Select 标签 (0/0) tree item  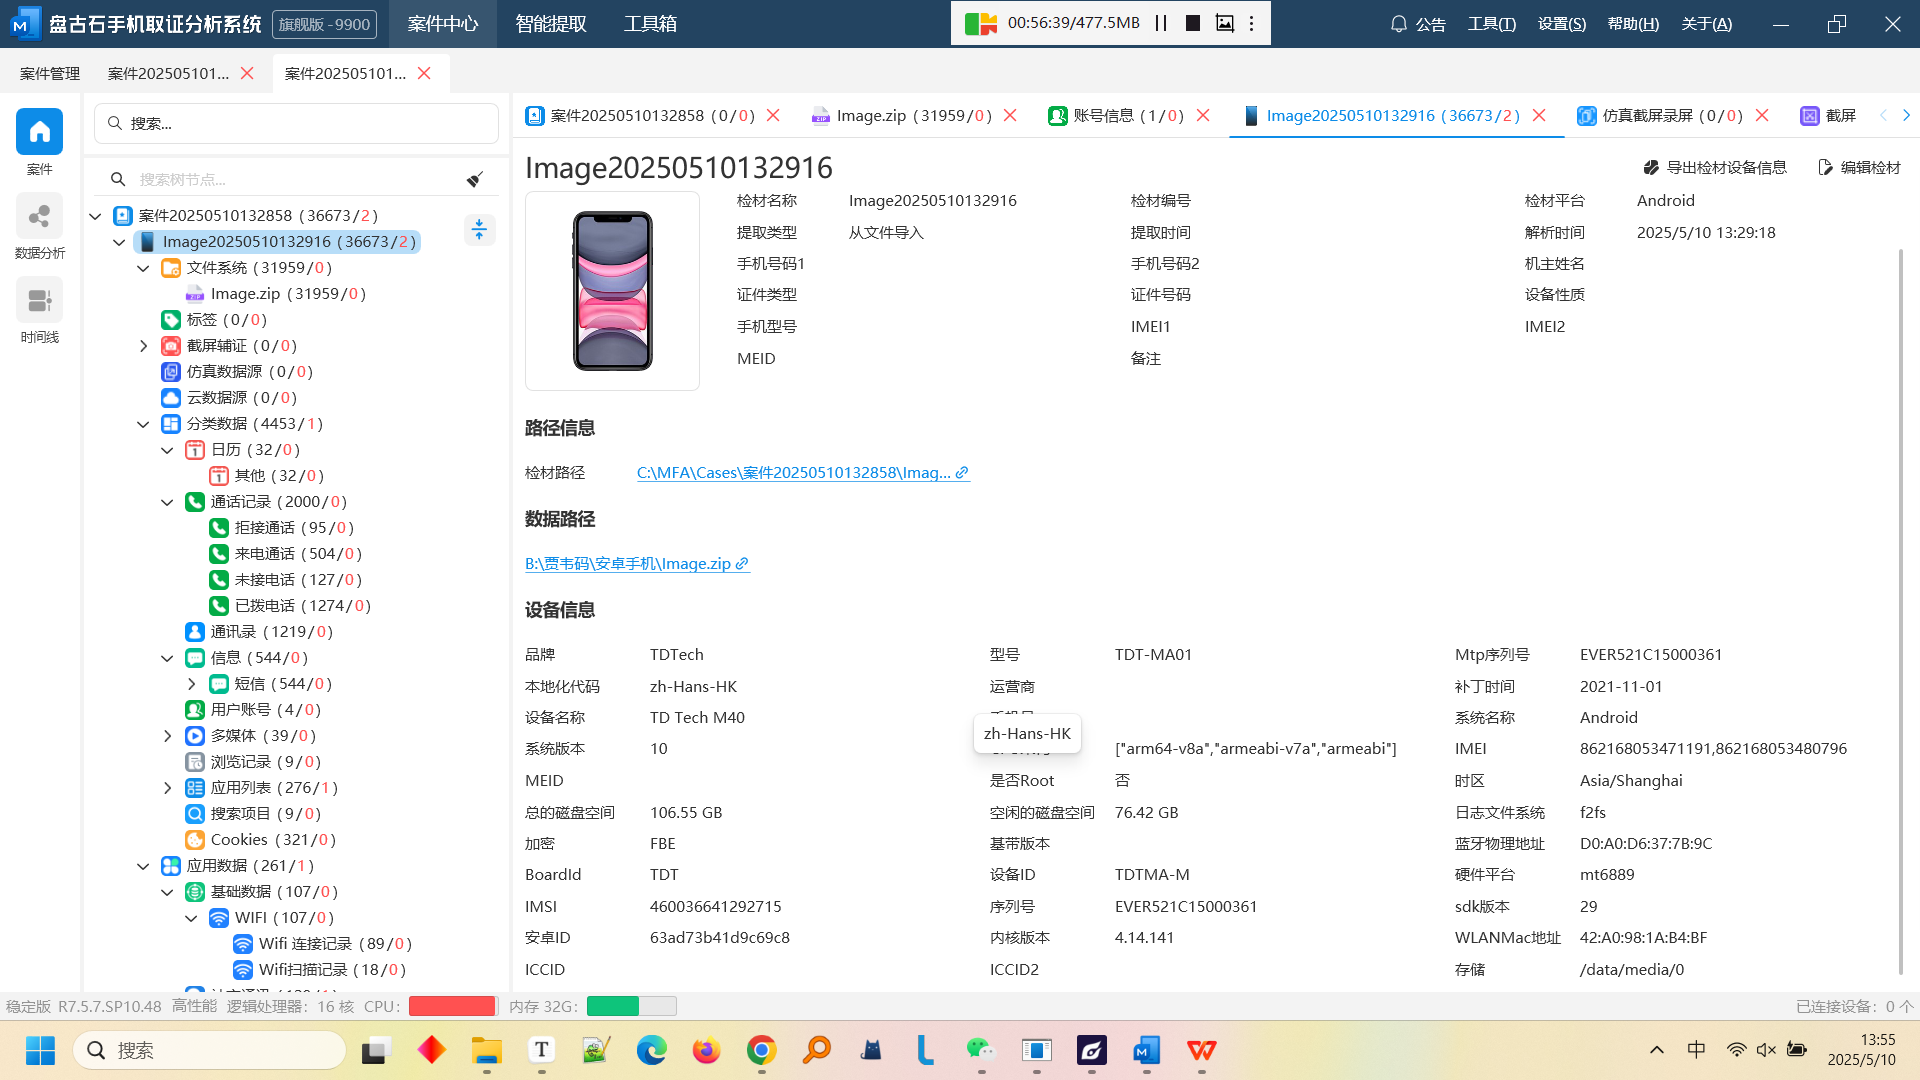point(214,320)
